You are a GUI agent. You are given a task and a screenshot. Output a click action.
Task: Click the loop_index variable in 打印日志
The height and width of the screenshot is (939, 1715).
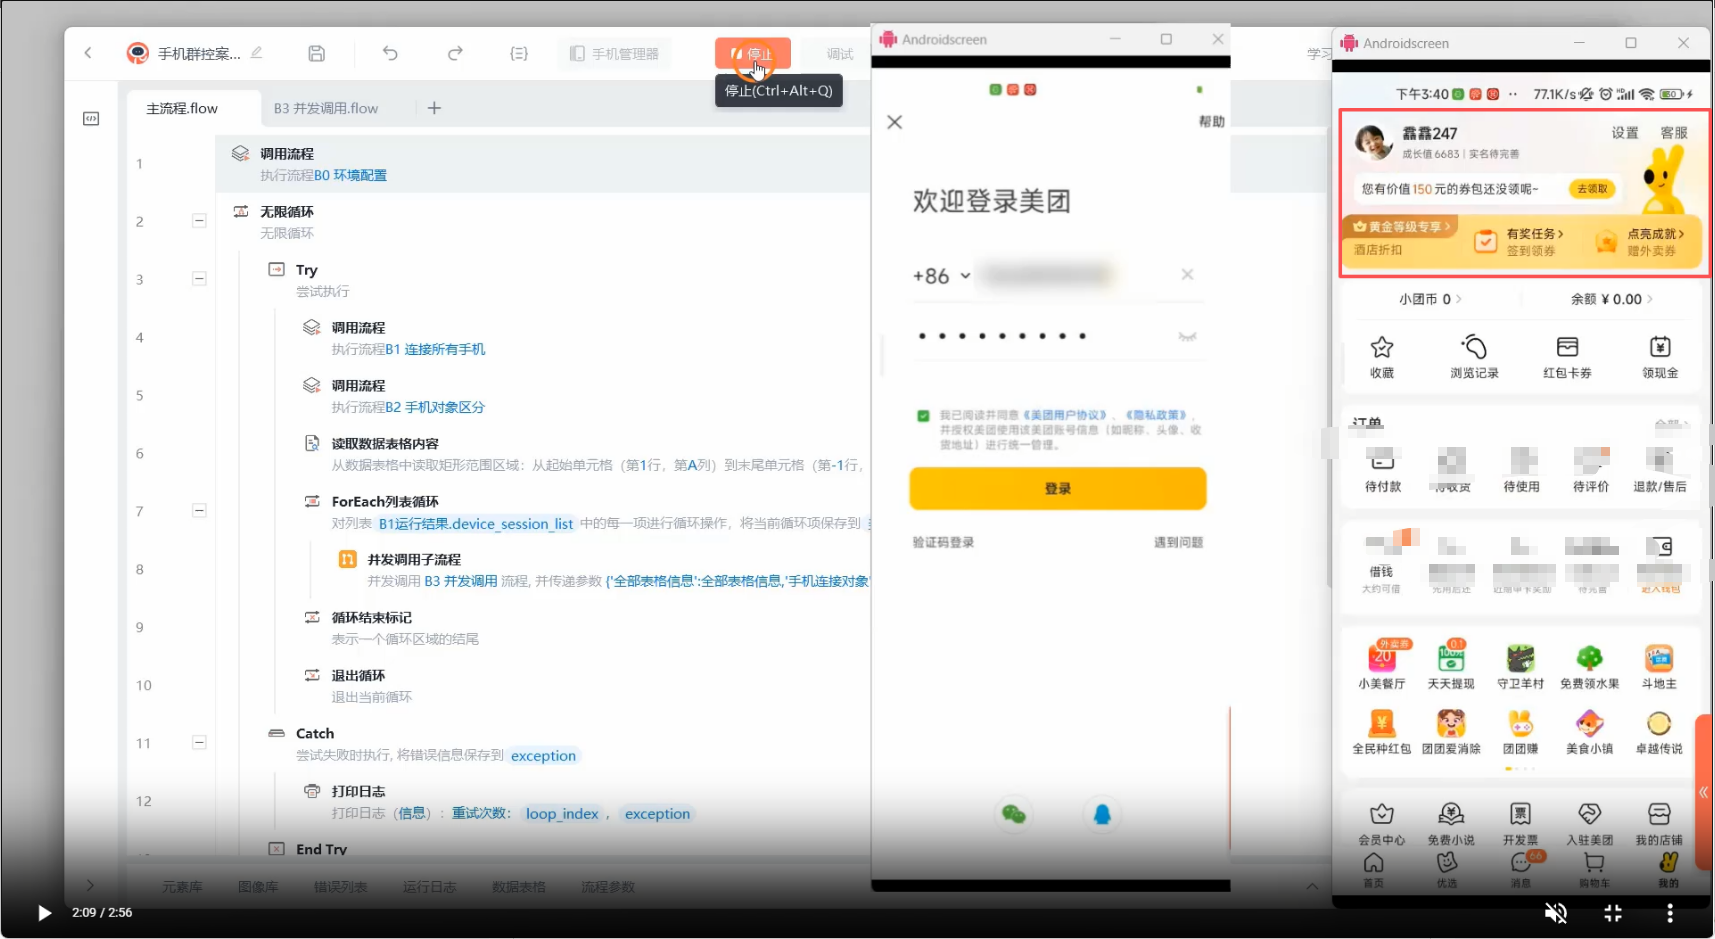coord(562,813)
